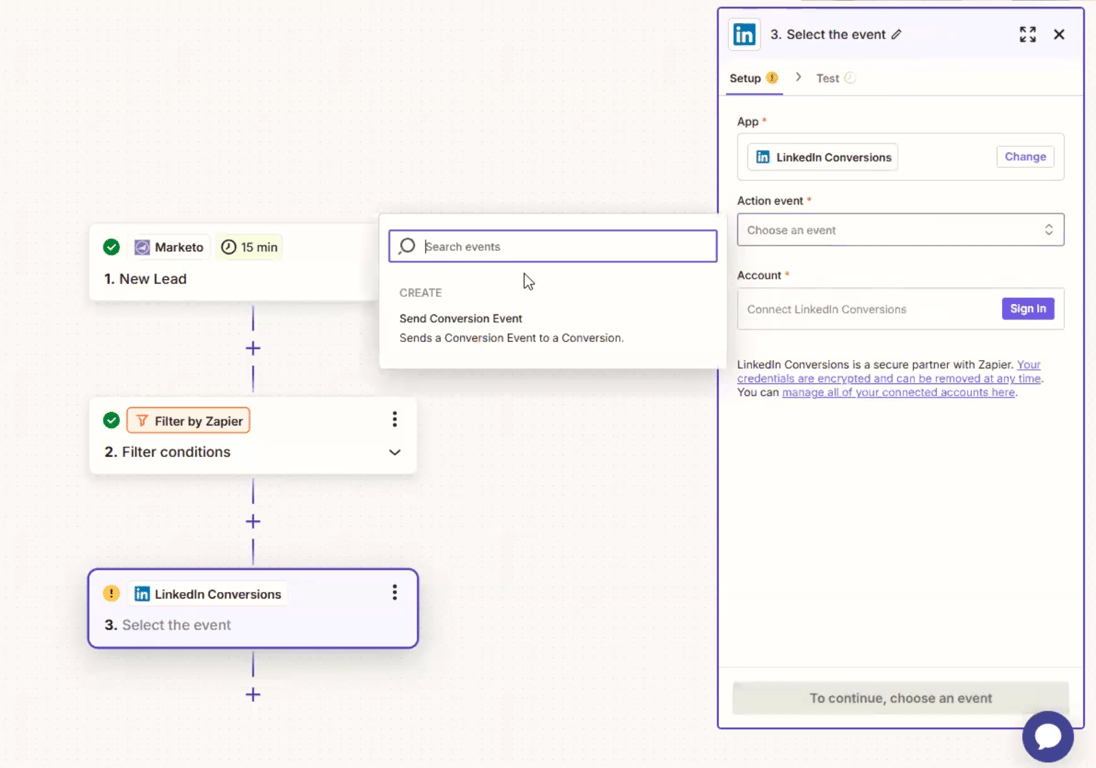
Task: Click the LinkedIn logo in panel header
Action: [x=744, y=34]
